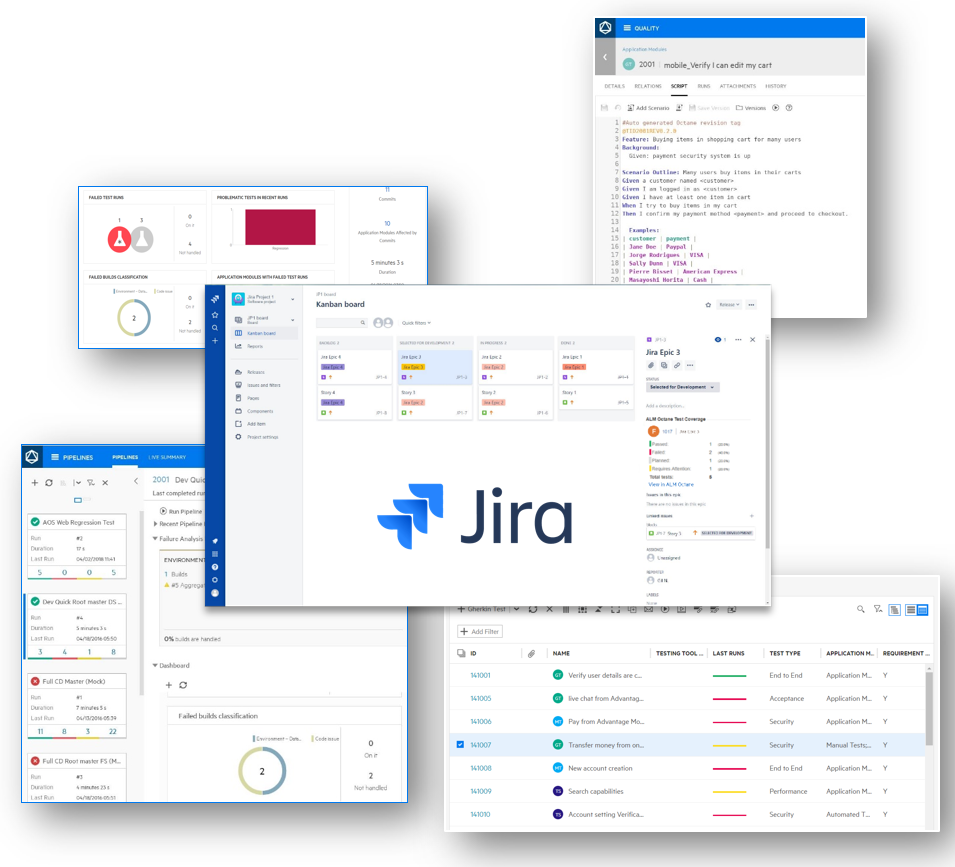Click the Jira sidebar create plus icon
The image size is (955, 867).
[x=215, y=341]
